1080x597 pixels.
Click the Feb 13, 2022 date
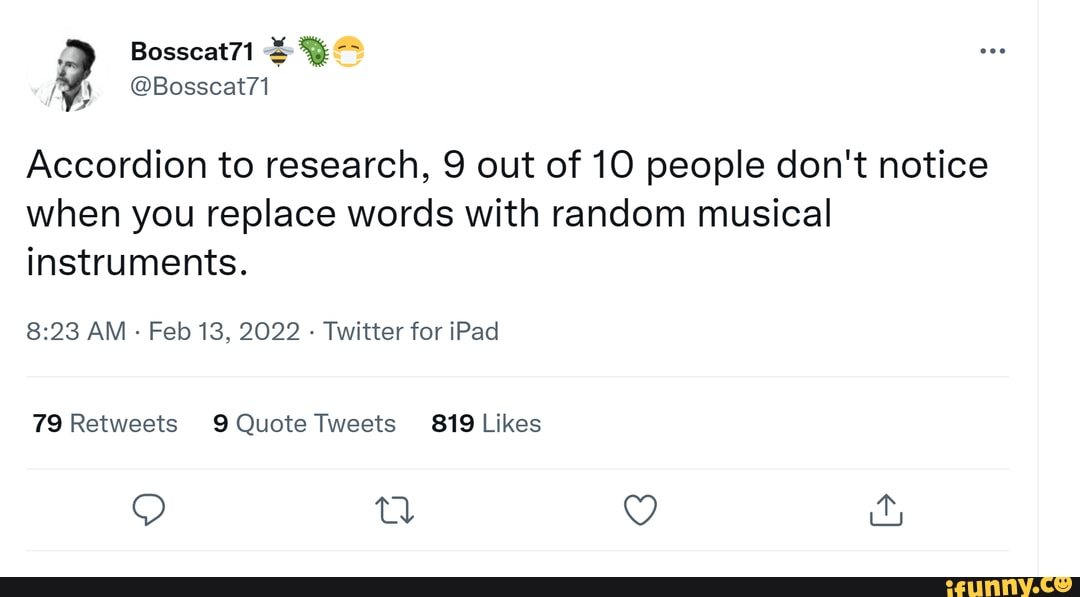click(224, 331)
